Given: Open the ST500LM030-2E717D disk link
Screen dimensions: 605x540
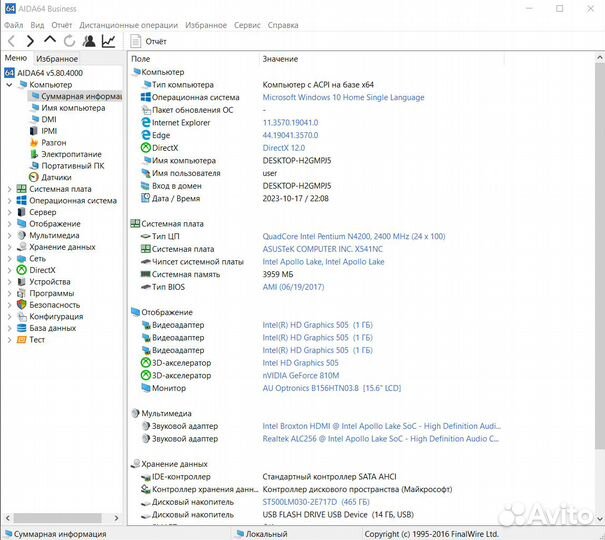Looking at the screenshot, I should pyautogui.click(x=316, y=502).
